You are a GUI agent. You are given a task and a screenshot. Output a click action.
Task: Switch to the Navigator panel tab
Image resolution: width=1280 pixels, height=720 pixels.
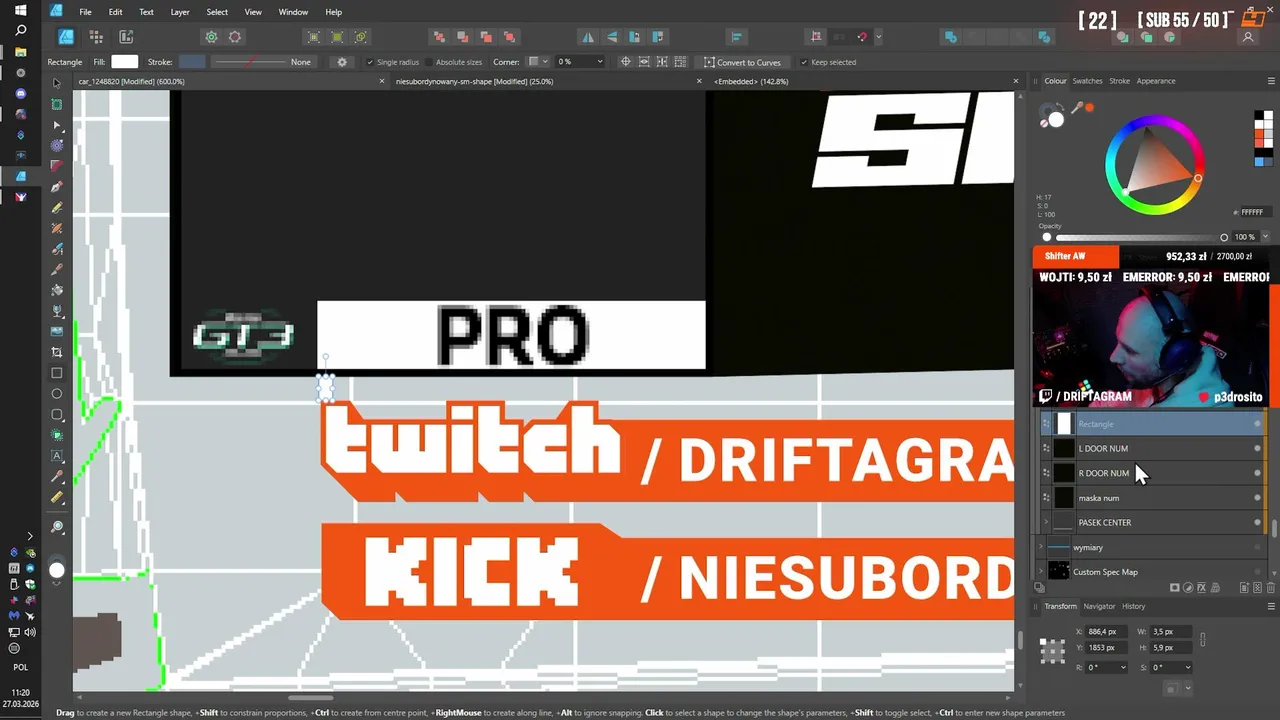point(1099,606)
